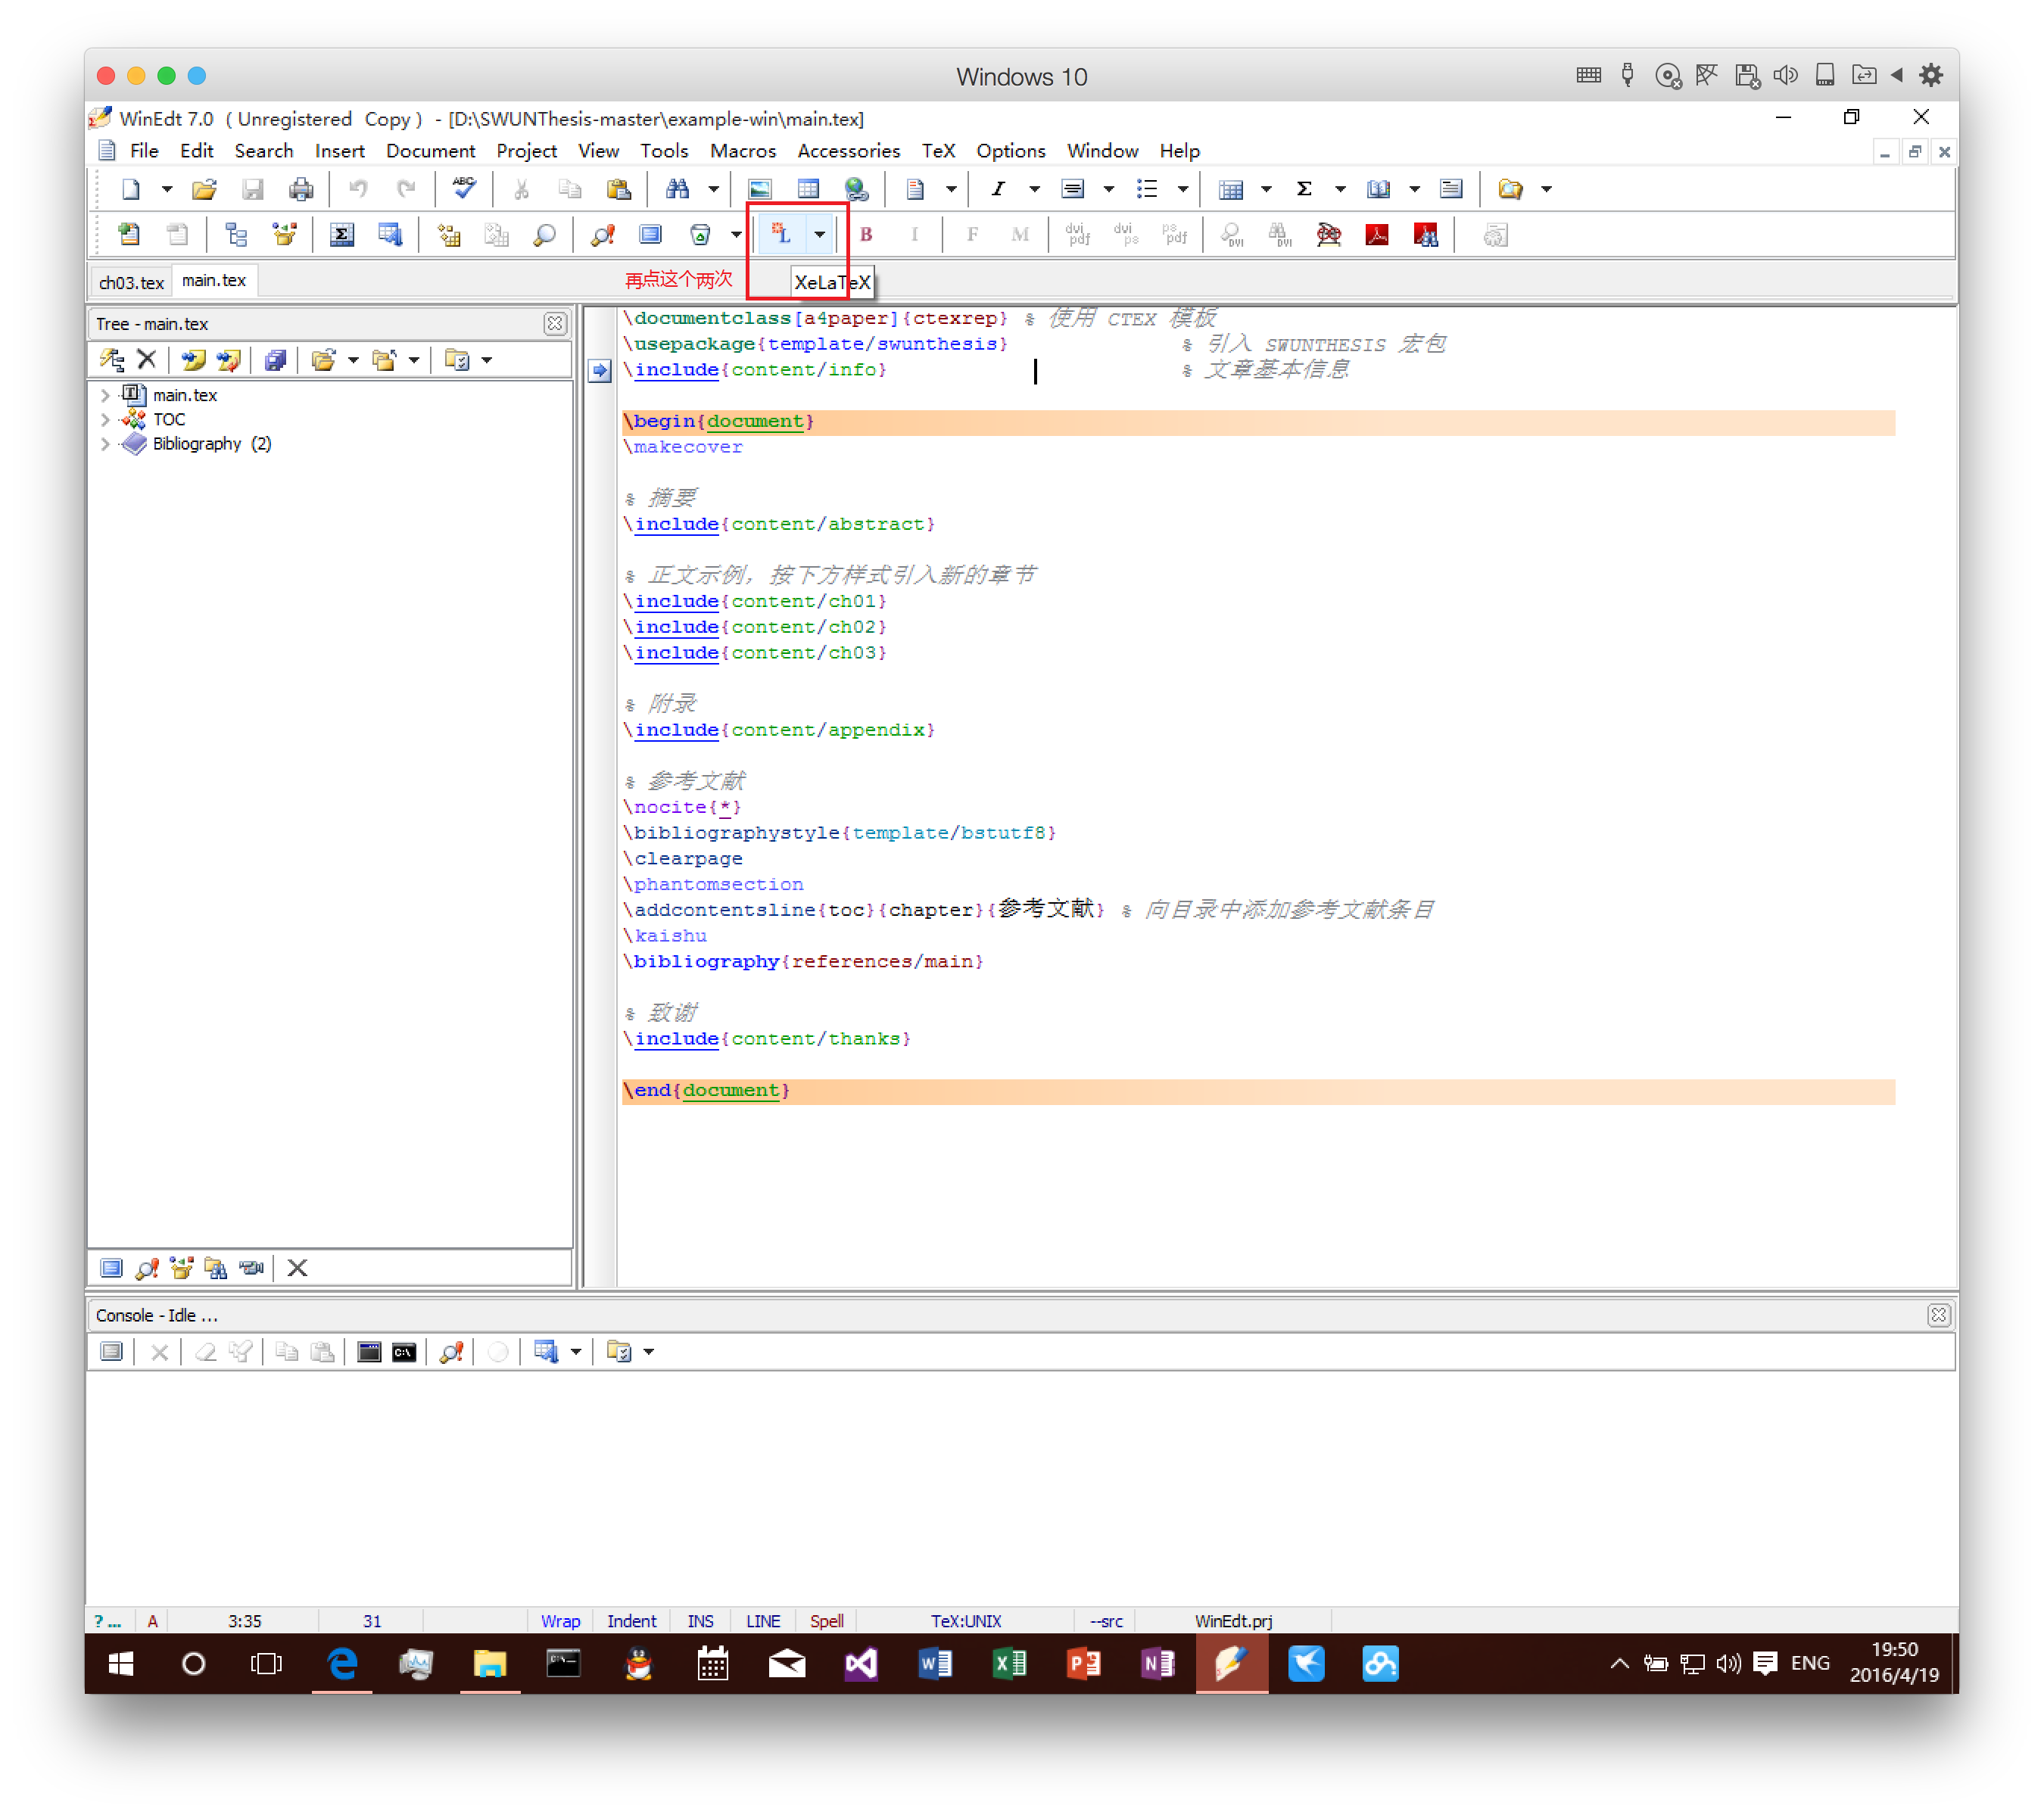Expand the TOC tree node
The width and height of the screenshot is (2044, 1815).
[x=105, y=419]
